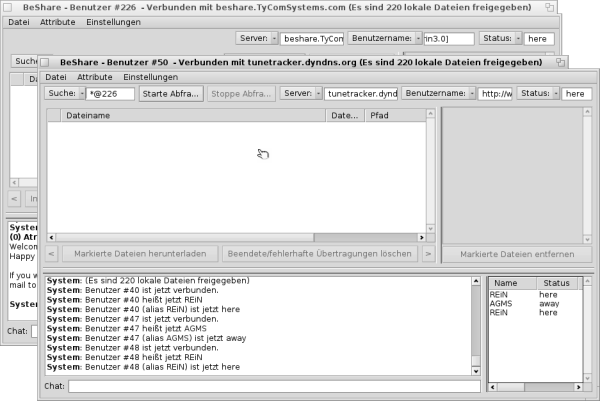Expand the Benutzername dropdown in front window

point(439,94)
